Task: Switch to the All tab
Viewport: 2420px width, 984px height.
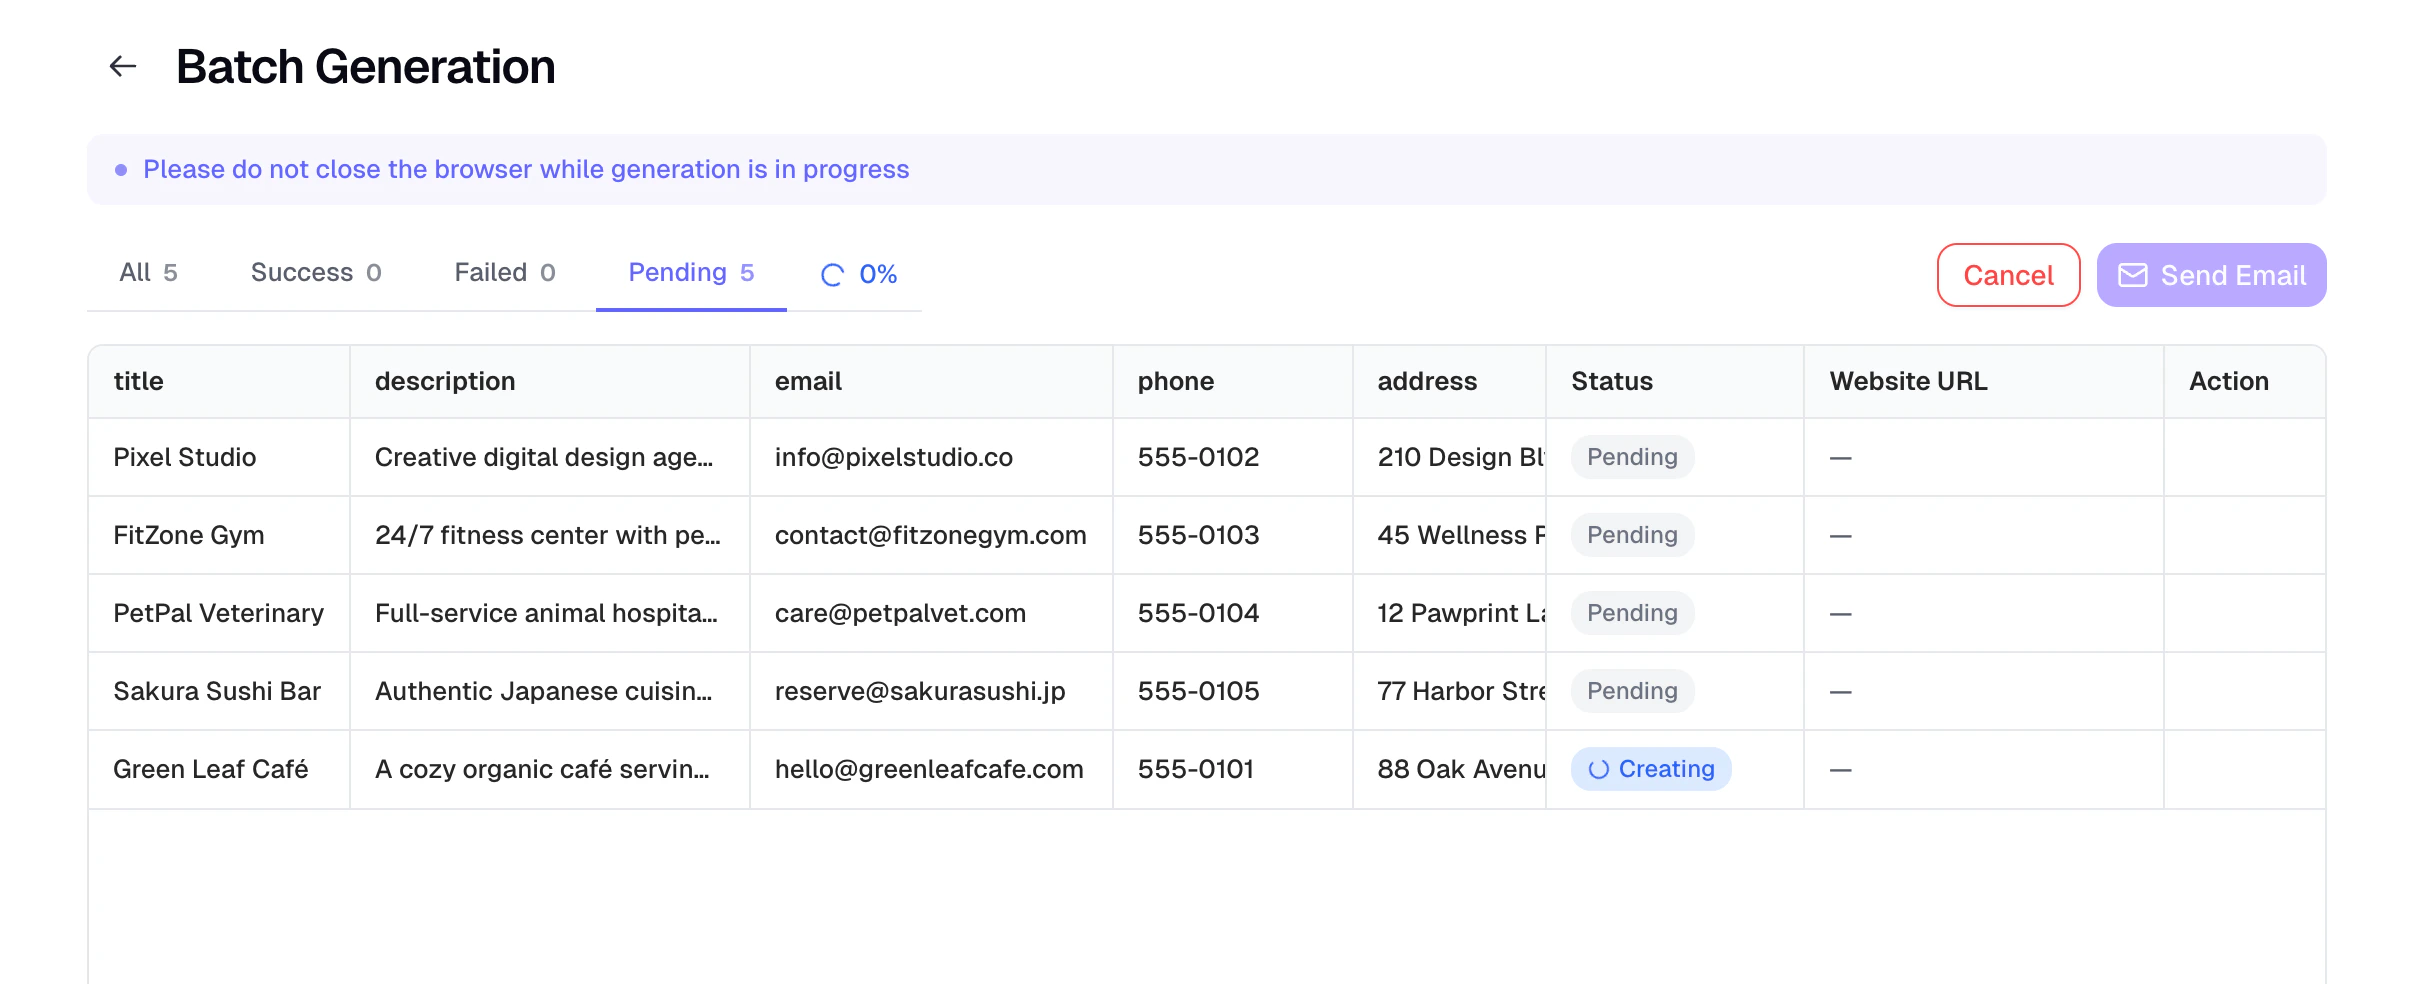Action: 150,272
